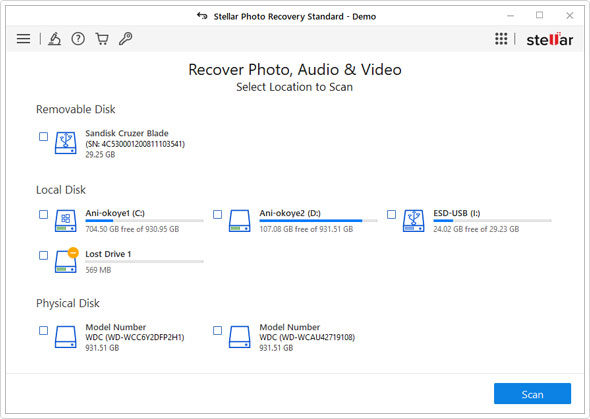Click 'WDC (WD-WCAU42719108)' model text

307,337
